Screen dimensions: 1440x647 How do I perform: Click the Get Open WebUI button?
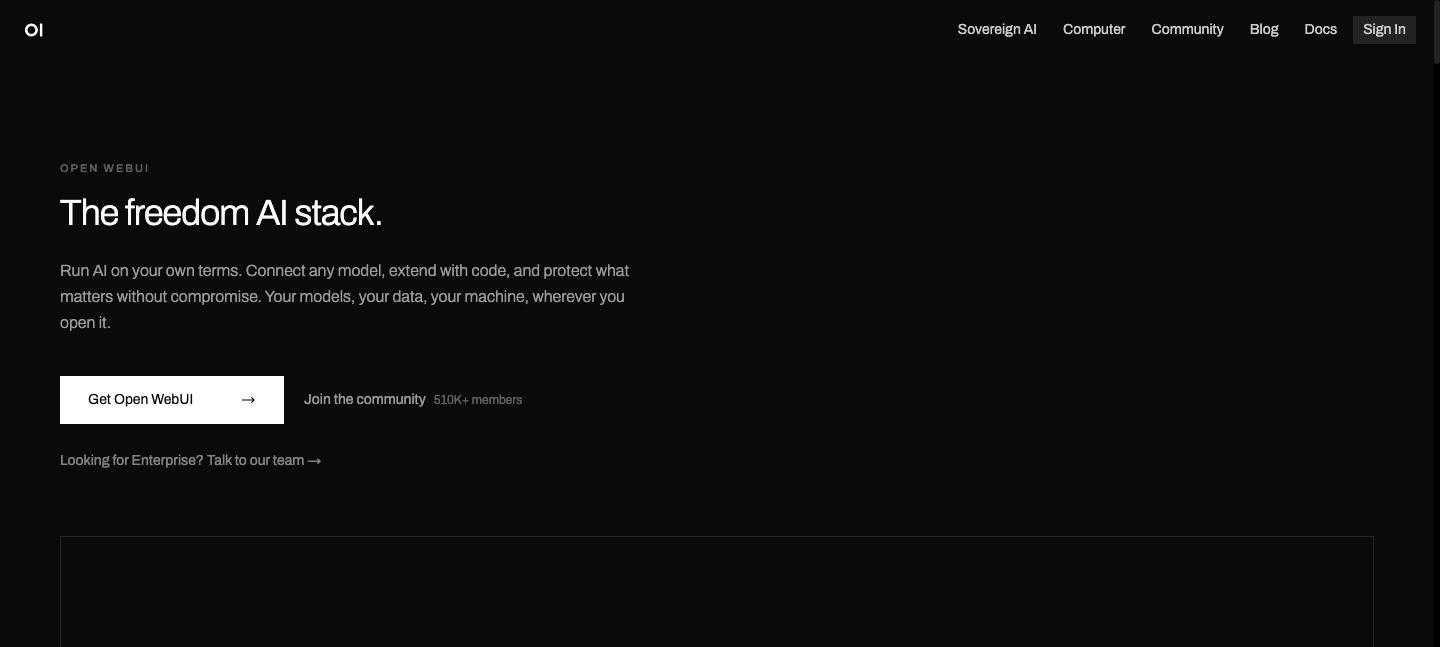click(x=172, y=400)
